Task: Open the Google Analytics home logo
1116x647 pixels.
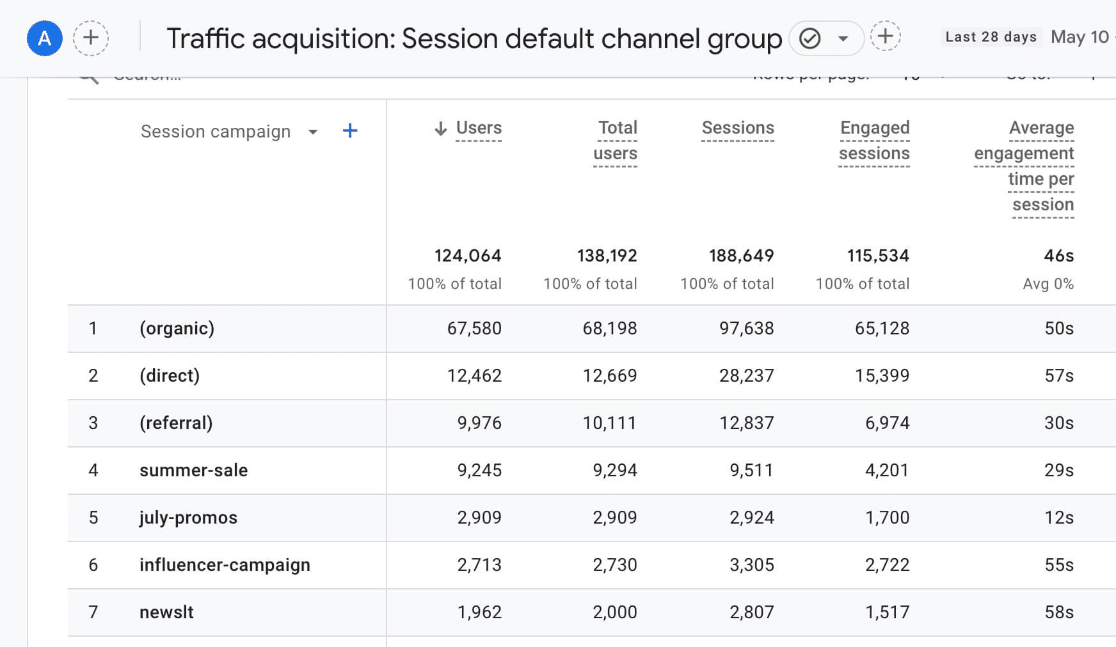Action: (x=43, y=37)
